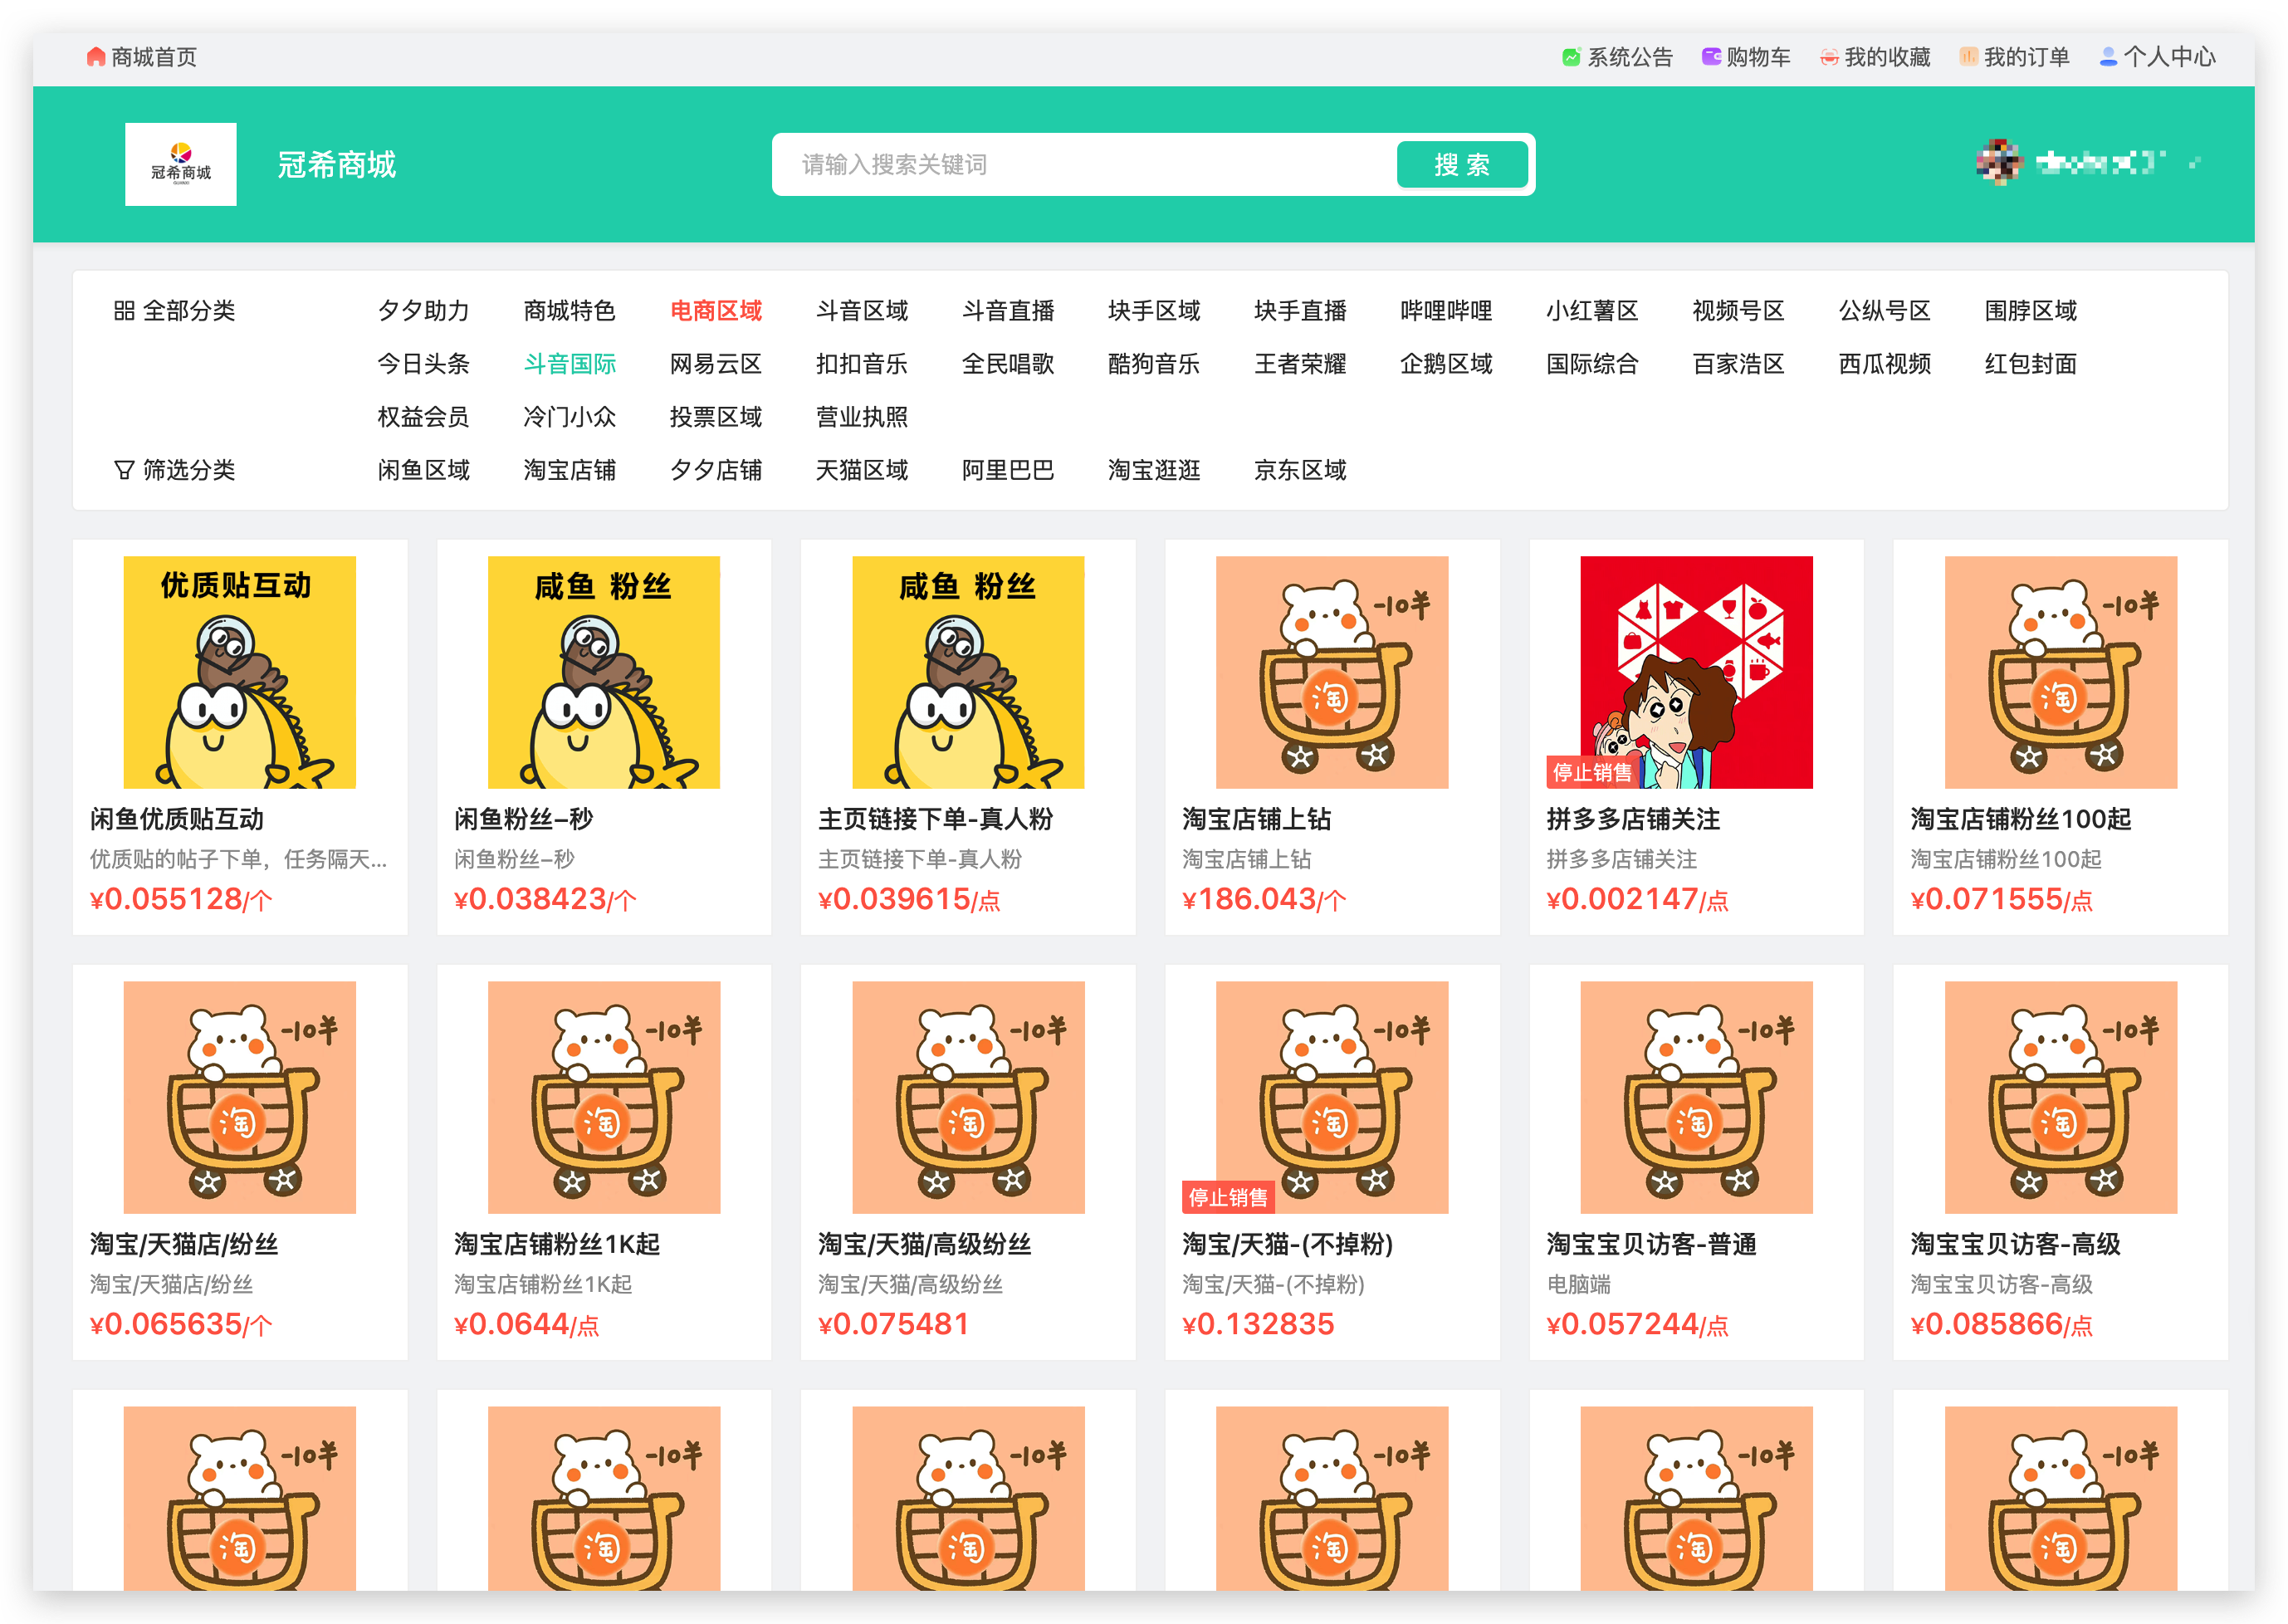Filter by 淘宝店铺 subcategory
This screenshot has height=1624, width=2288.
[x=569, y=470]
